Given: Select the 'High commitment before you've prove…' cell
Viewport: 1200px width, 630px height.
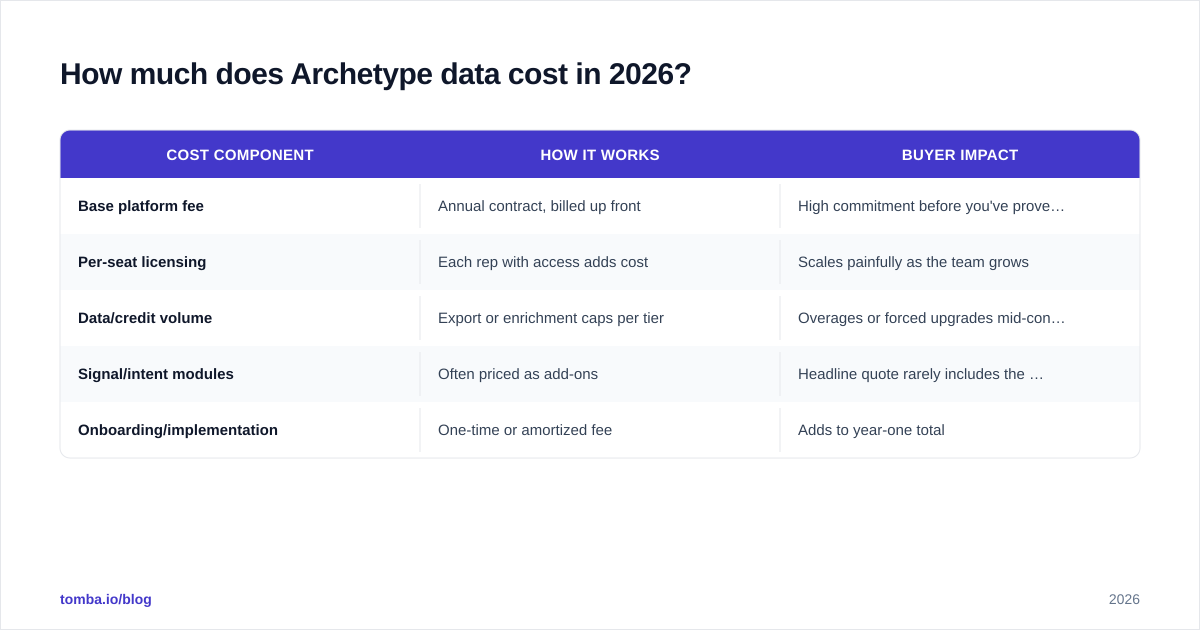Looking at the screenshot, I should click(960, 206).
